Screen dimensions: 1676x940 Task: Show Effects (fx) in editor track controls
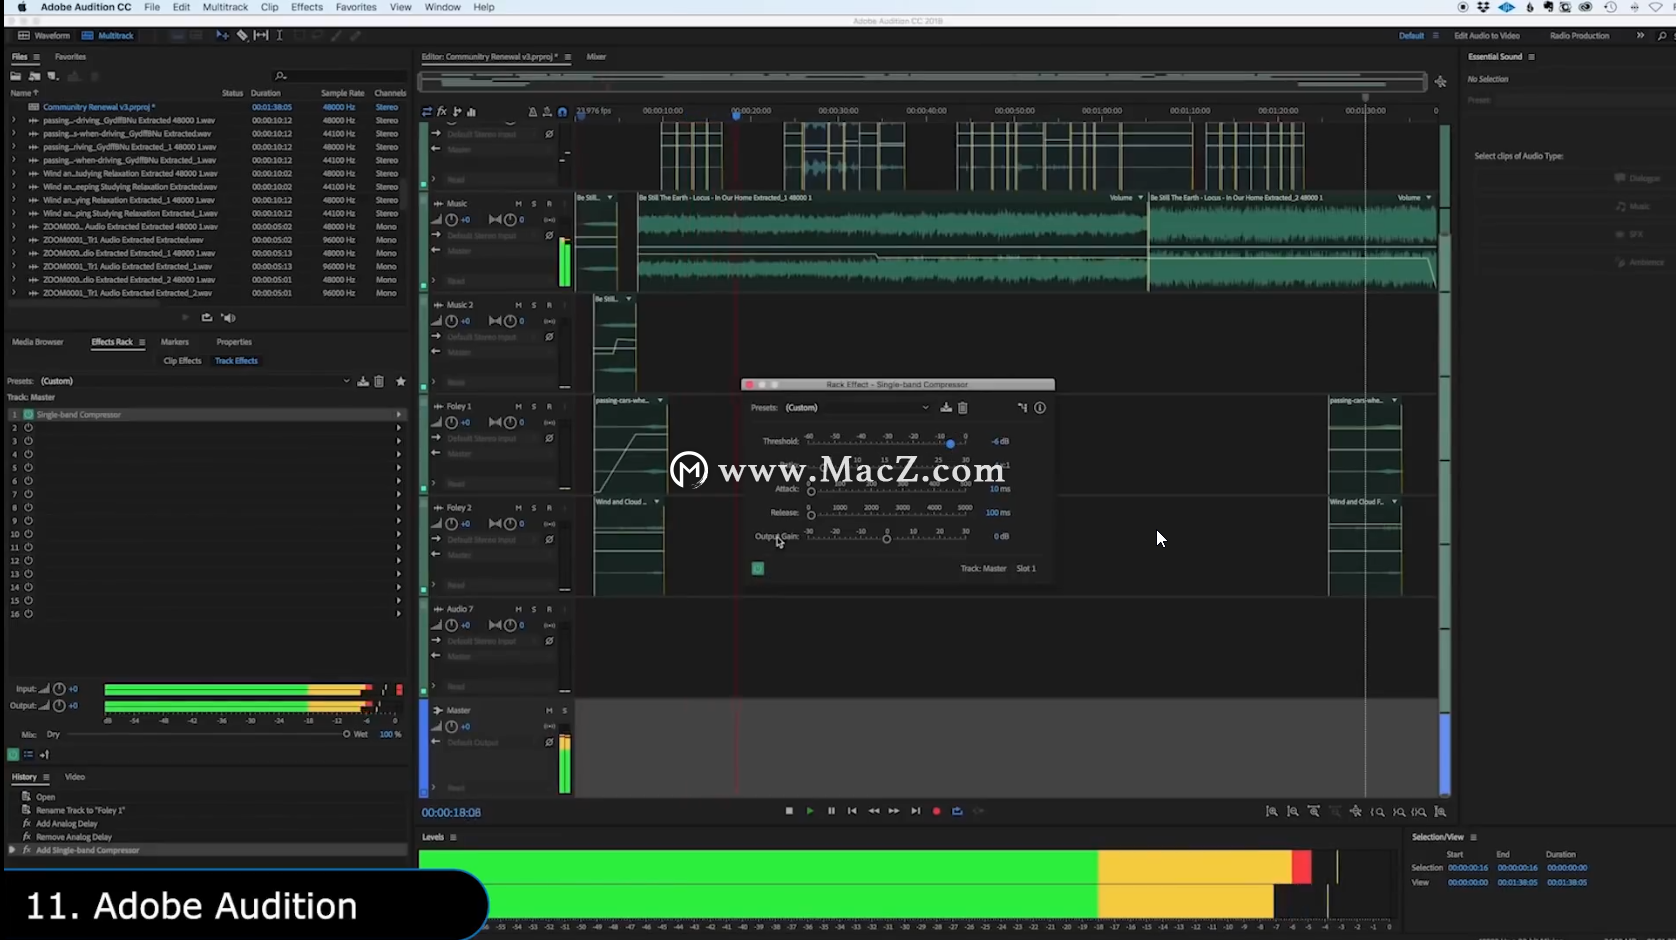(x=442, y=112)
